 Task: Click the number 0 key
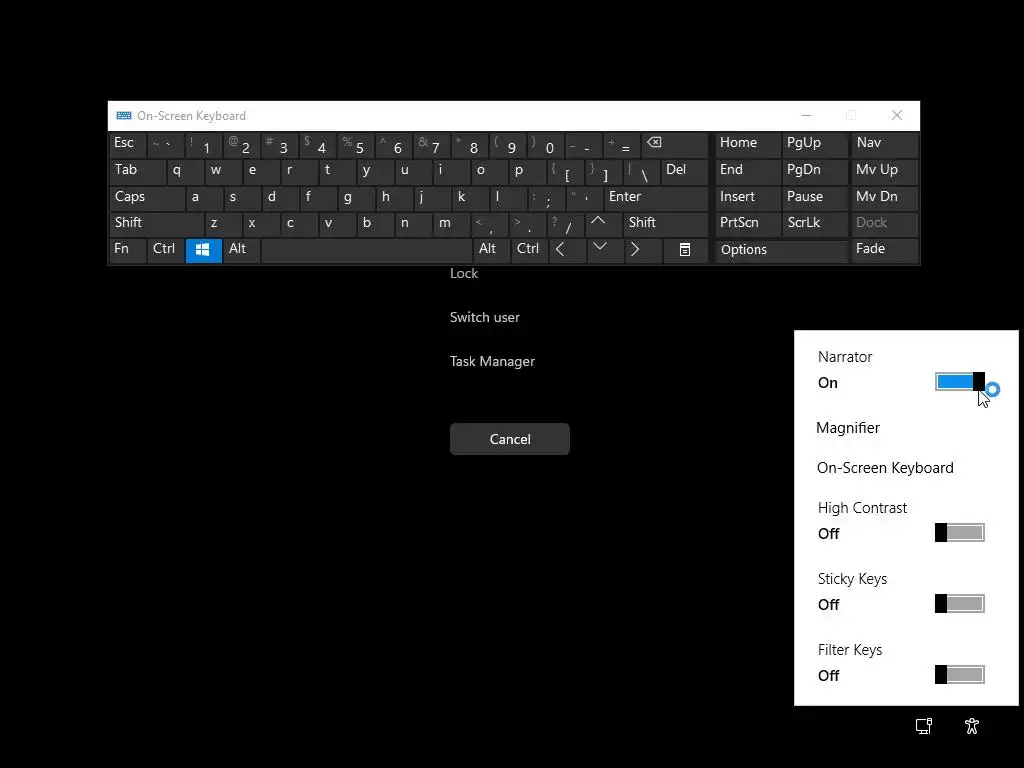point(546,144)
